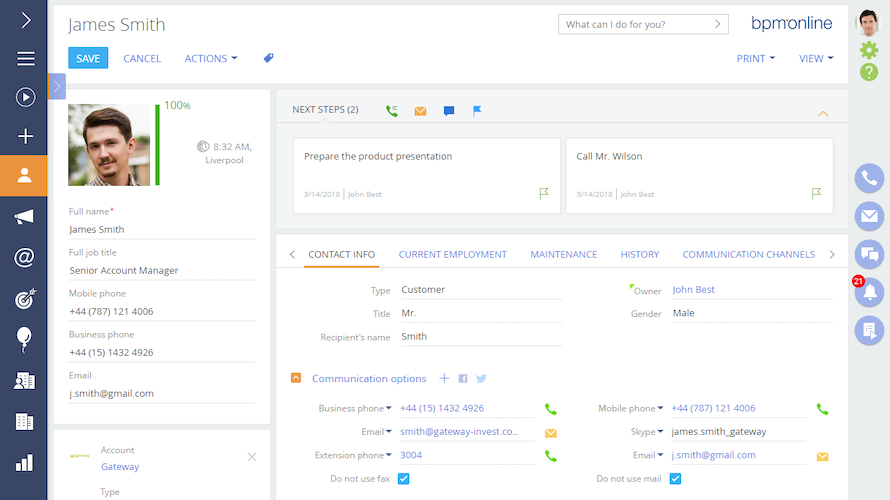890x500 pixels.
Task: Open the John Best owner link
Action: coord(693,290)
